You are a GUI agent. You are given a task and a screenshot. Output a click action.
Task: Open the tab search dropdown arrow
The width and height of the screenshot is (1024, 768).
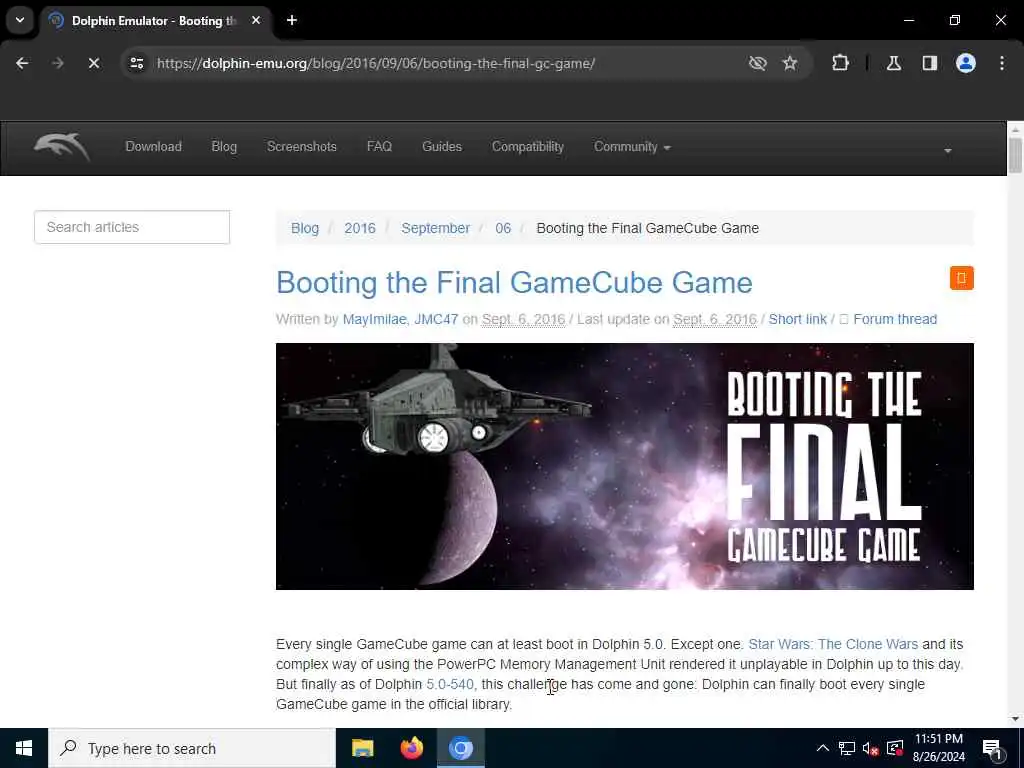coord(20,20)
